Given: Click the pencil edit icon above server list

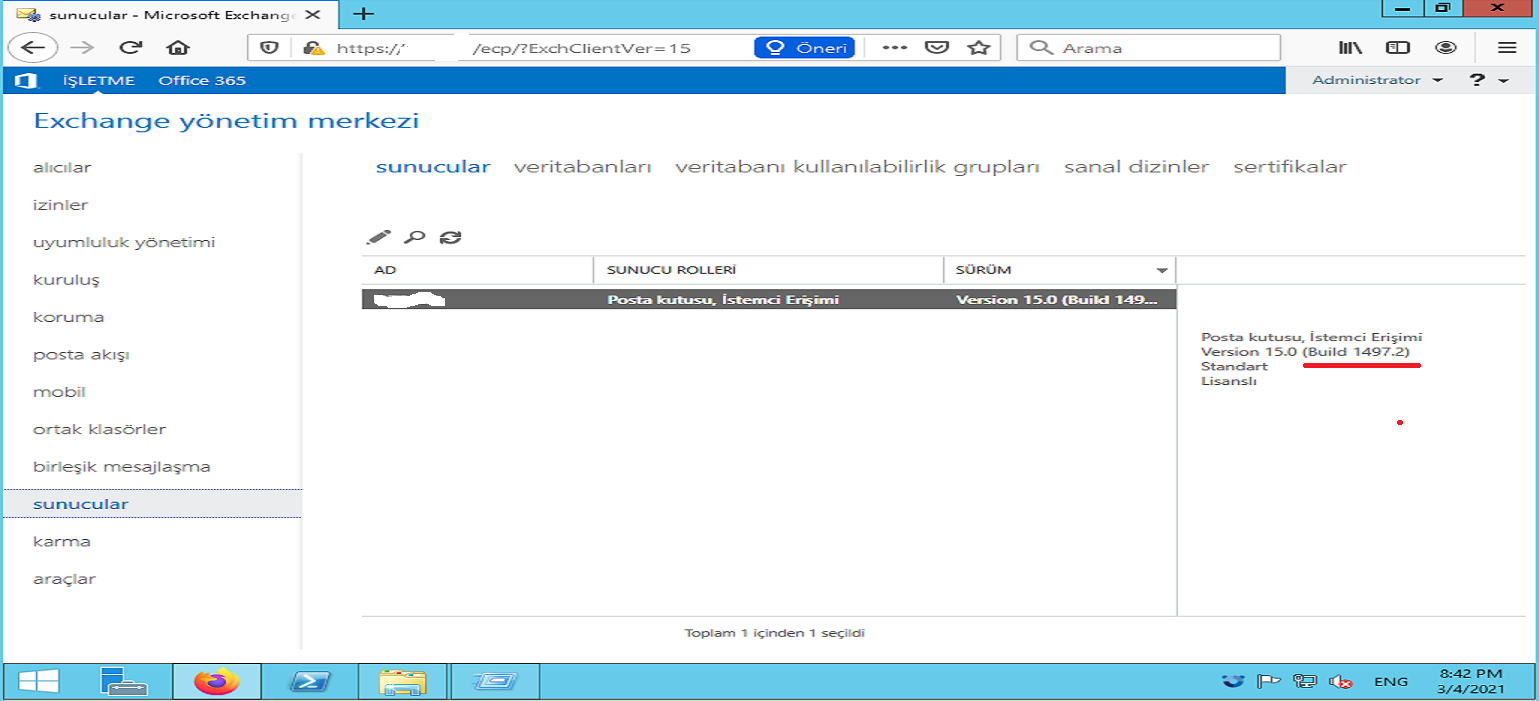Looking at the screenshot, I should pos(378,237).
